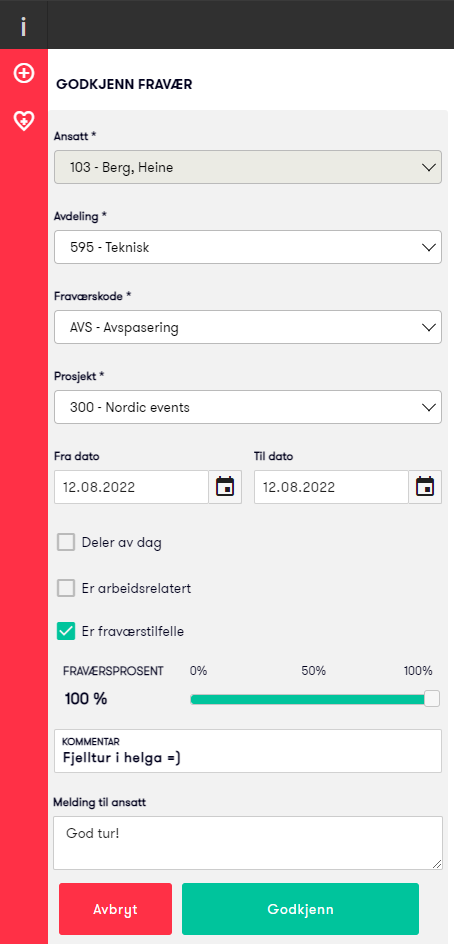Open the Fraværskode dropdown AVS - Avspasering

click(248, 328)
